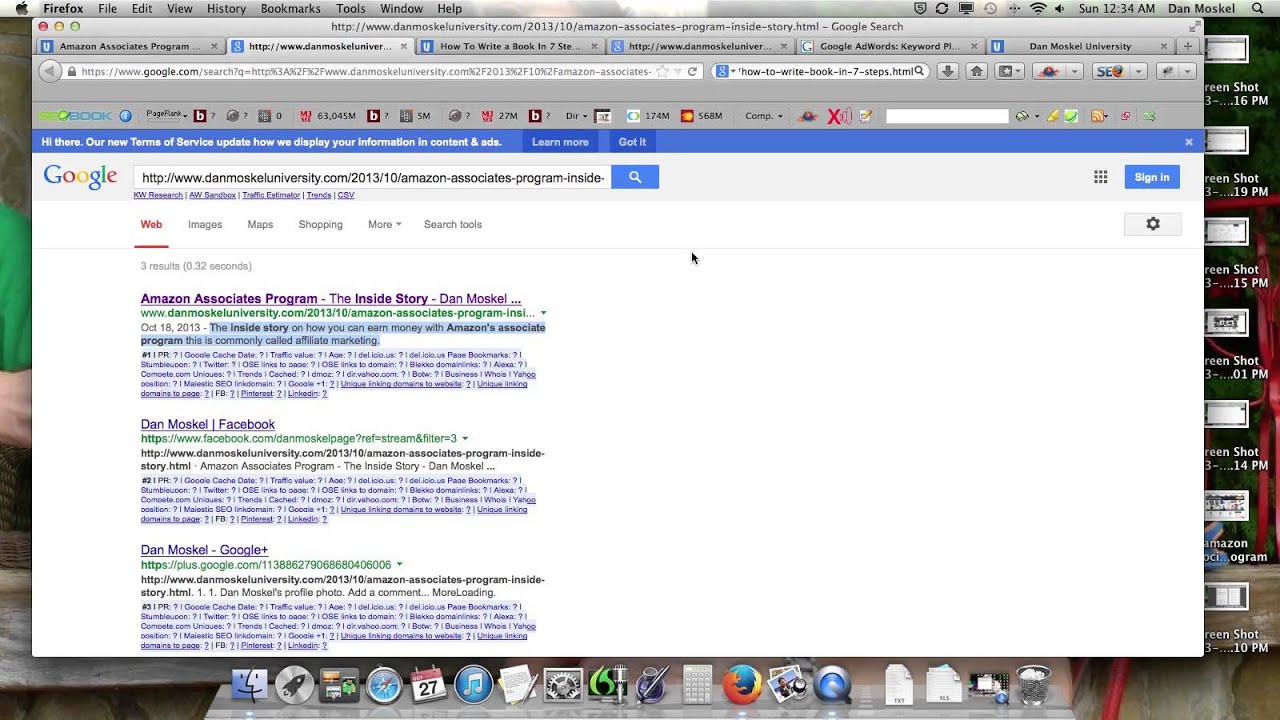Image resolution: width=1280 pixels, height=720 pixels.
Task: Click the Wi-Fi icon in the menu bar
Action: click(x=1038, y=8)
